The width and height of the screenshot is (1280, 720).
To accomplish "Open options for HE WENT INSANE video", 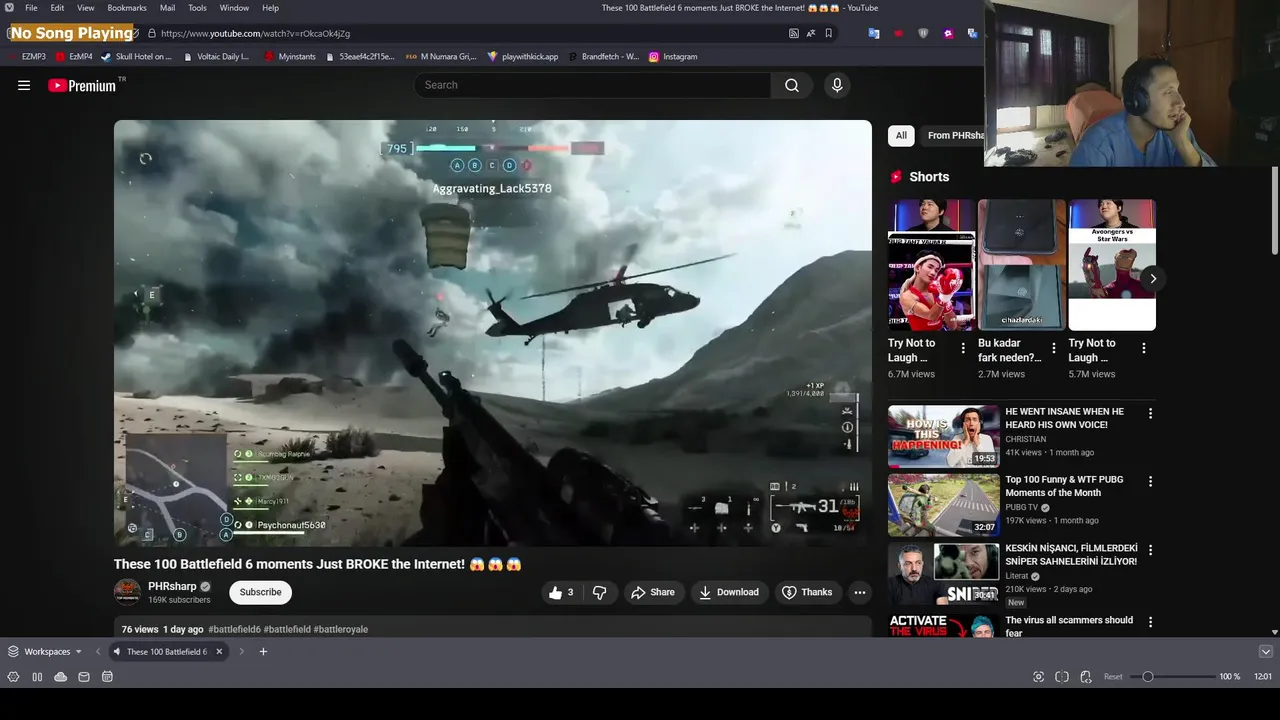I will [1150, 413].
